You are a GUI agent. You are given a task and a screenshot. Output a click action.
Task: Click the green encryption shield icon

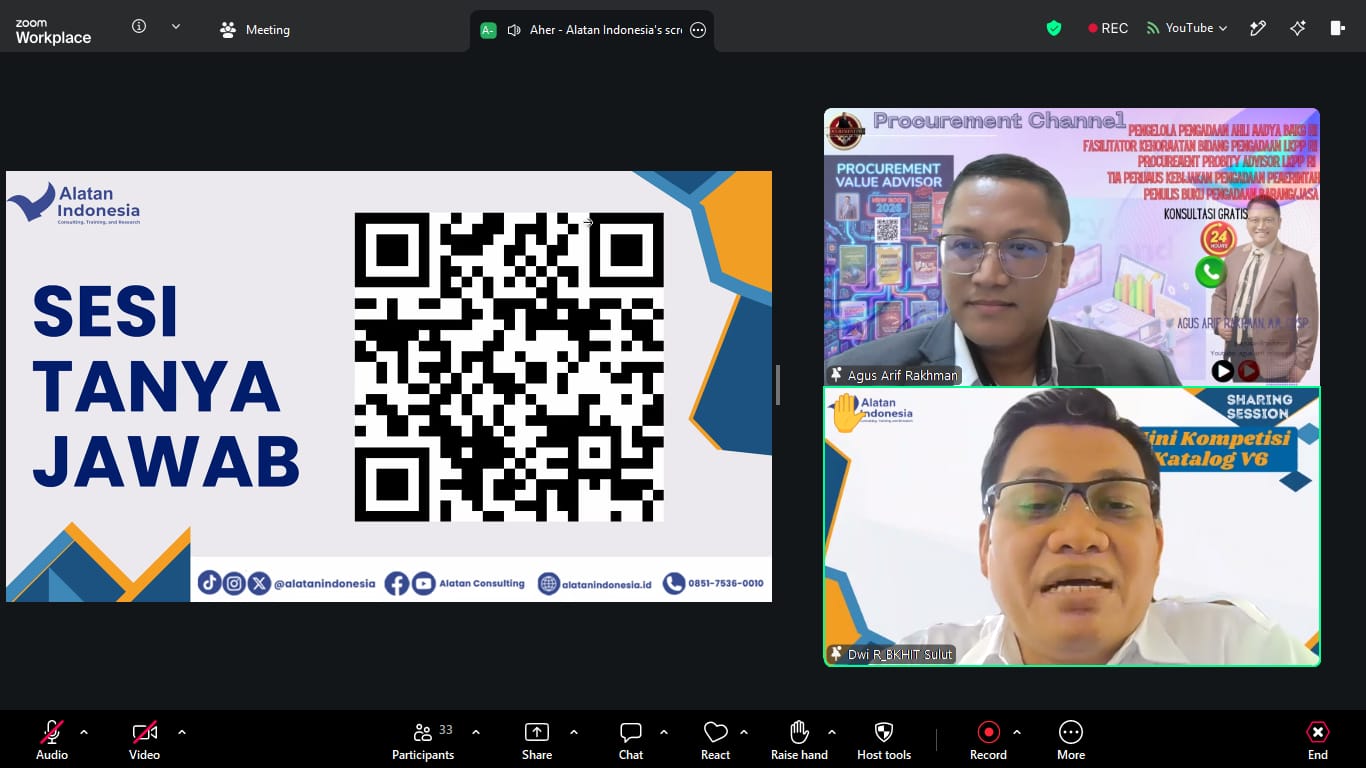pyautogui.click(x=1054, y=28)
